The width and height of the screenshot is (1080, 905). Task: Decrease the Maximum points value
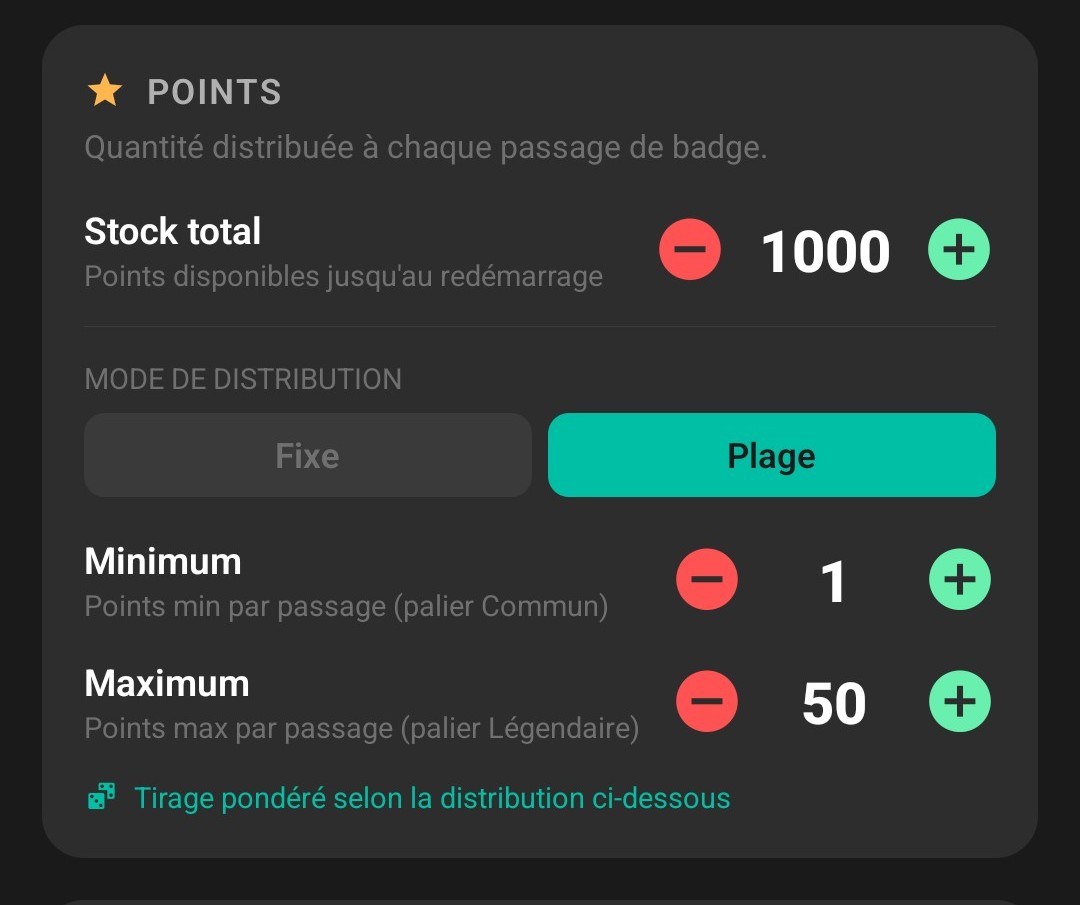click(707, 701)
